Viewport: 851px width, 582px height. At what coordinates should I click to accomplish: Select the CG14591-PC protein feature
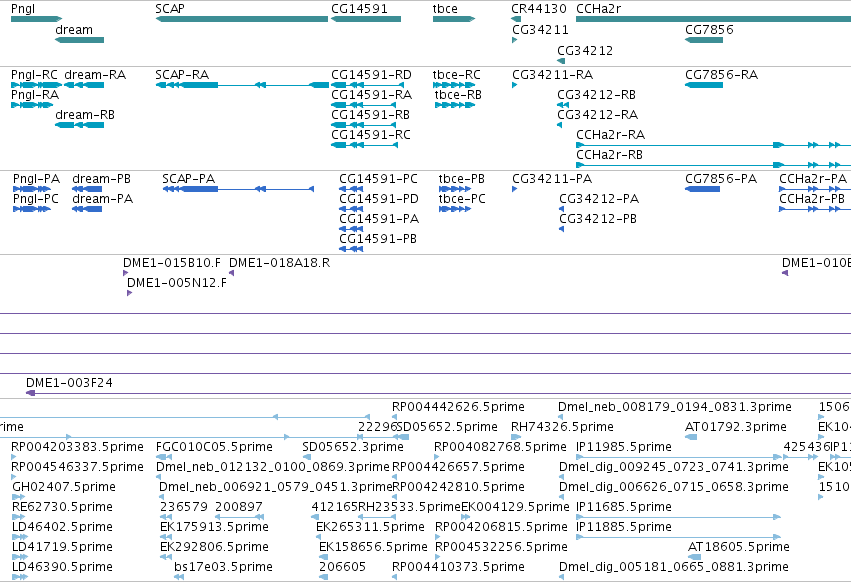(351, 189)
